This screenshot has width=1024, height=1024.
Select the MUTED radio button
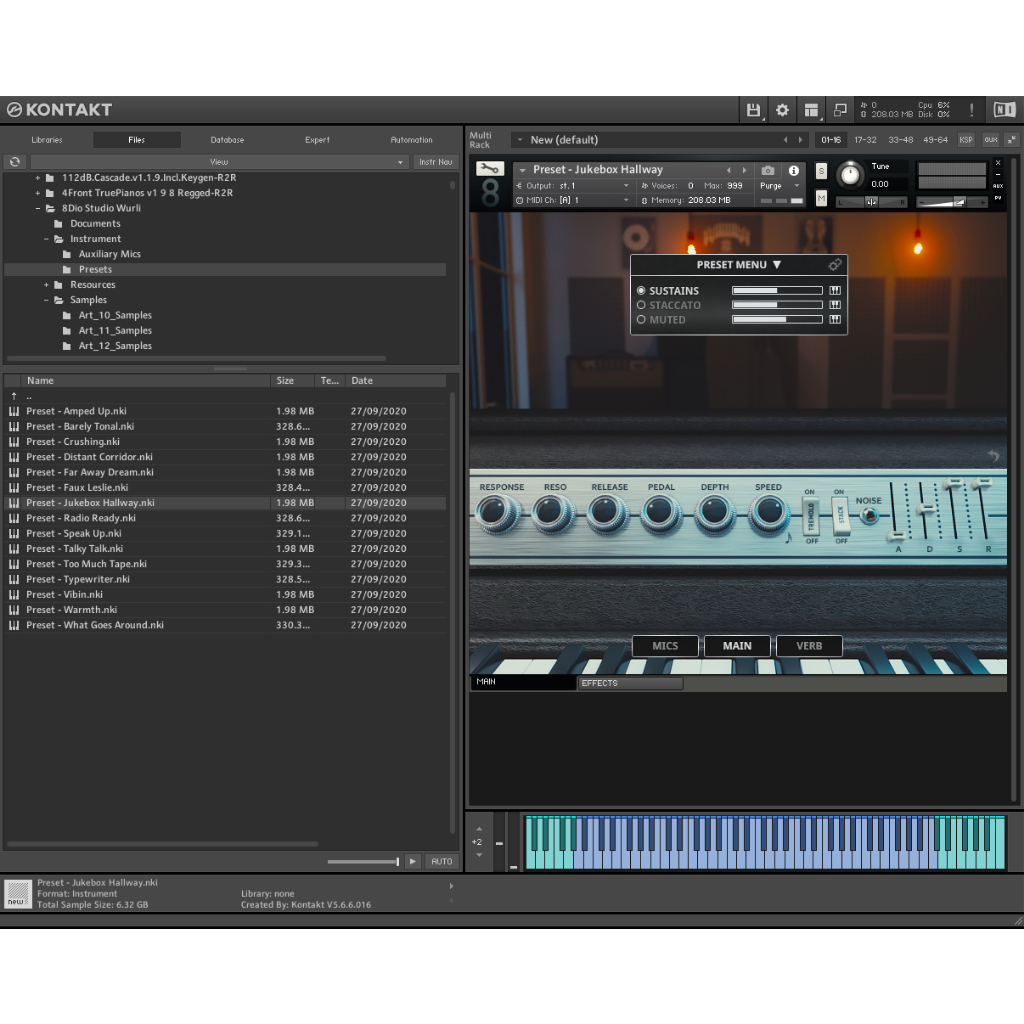pos(641,319)
